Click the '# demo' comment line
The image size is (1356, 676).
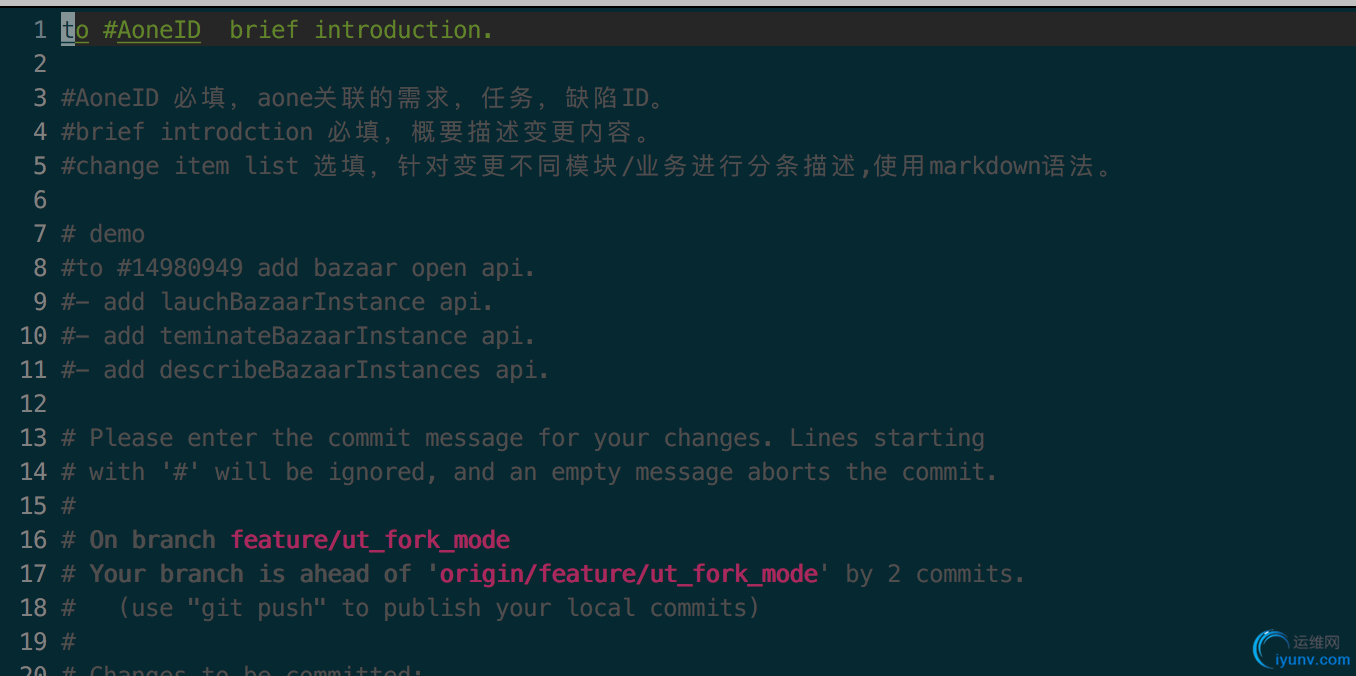103,234
